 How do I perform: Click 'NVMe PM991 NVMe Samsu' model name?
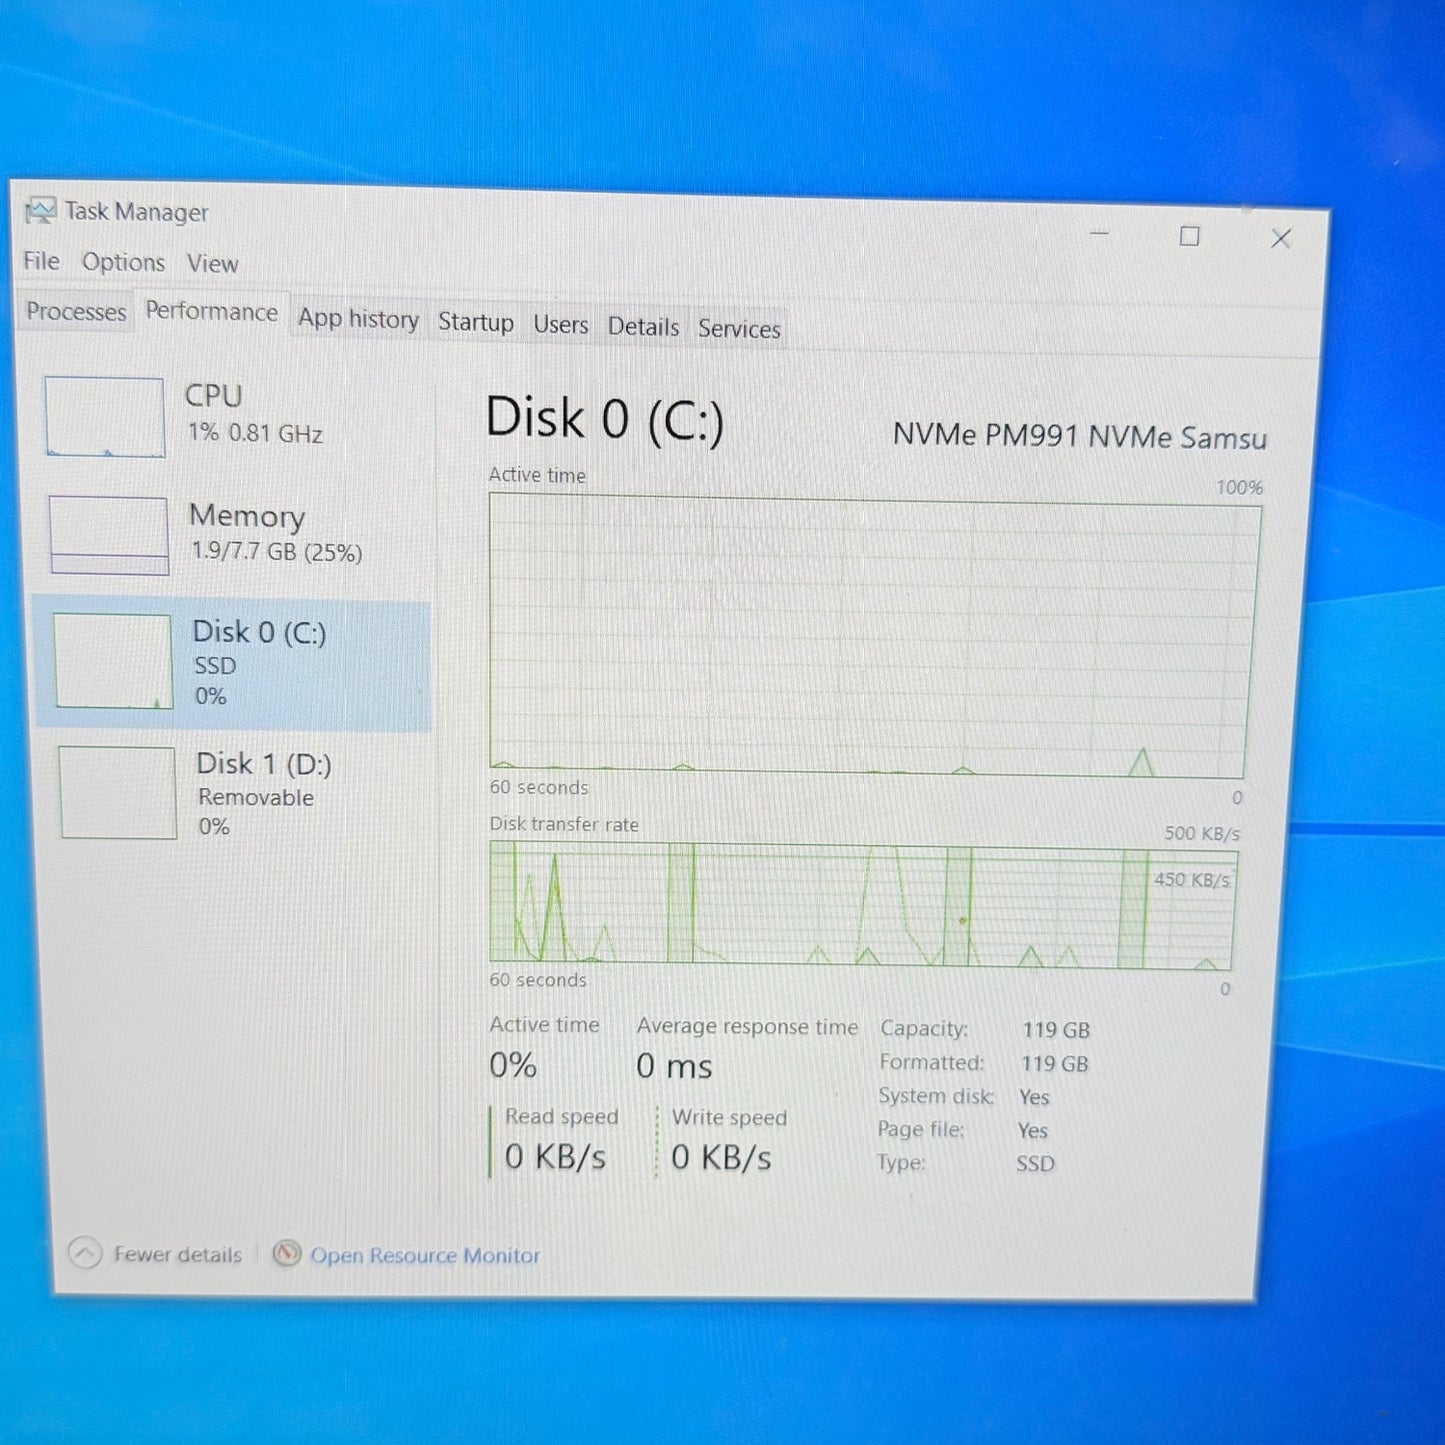pos(1080,437)
